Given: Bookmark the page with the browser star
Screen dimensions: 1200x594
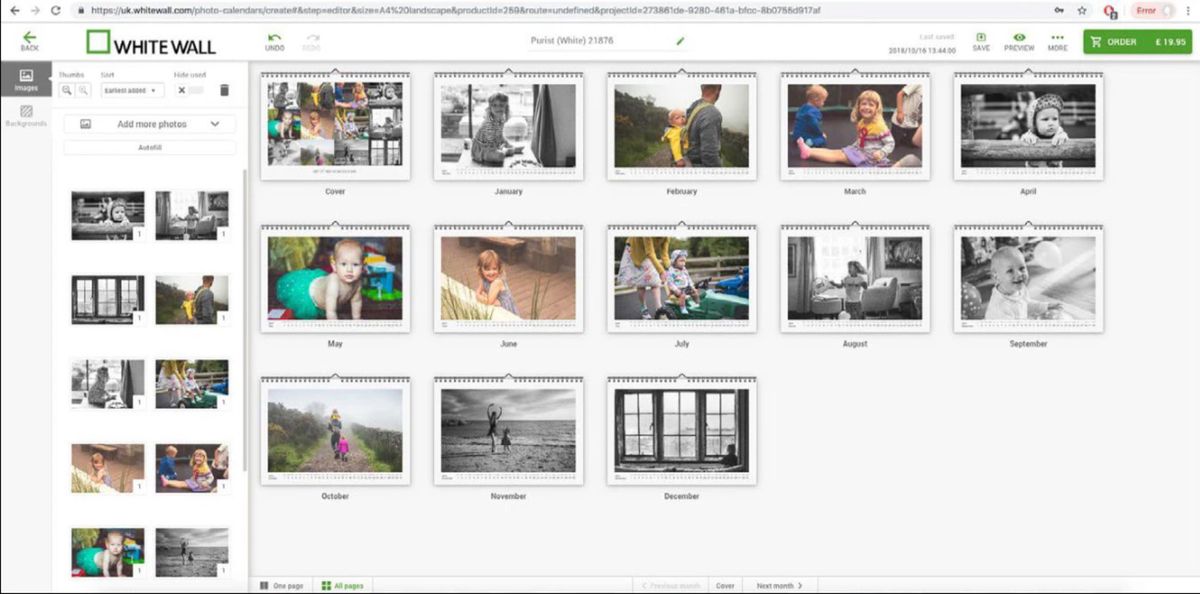Looking at the screenshot, I should point(1082,11).
